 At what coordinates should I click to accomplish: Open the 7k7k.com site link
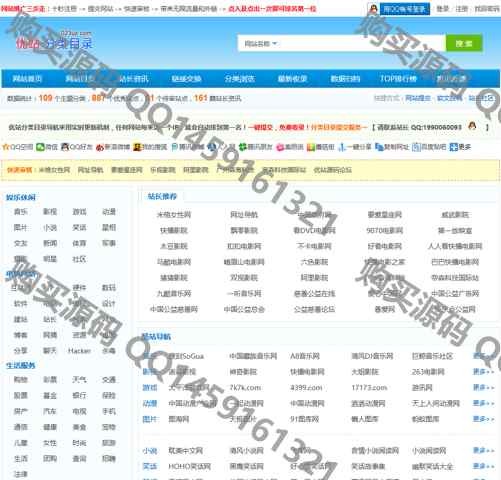tap(245, 388)
